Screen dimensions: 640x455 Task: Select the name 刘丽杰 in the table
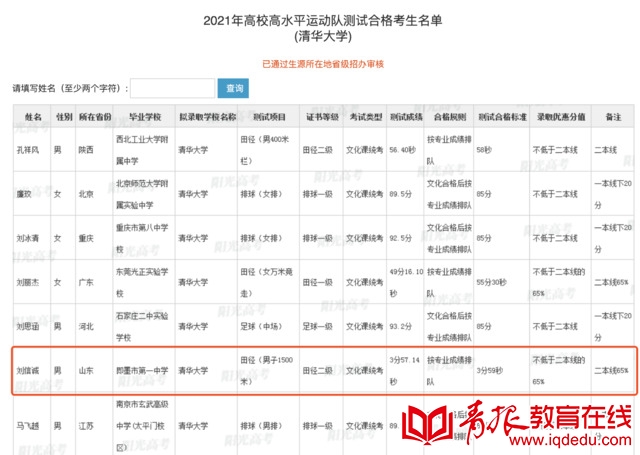coord(28,282)
